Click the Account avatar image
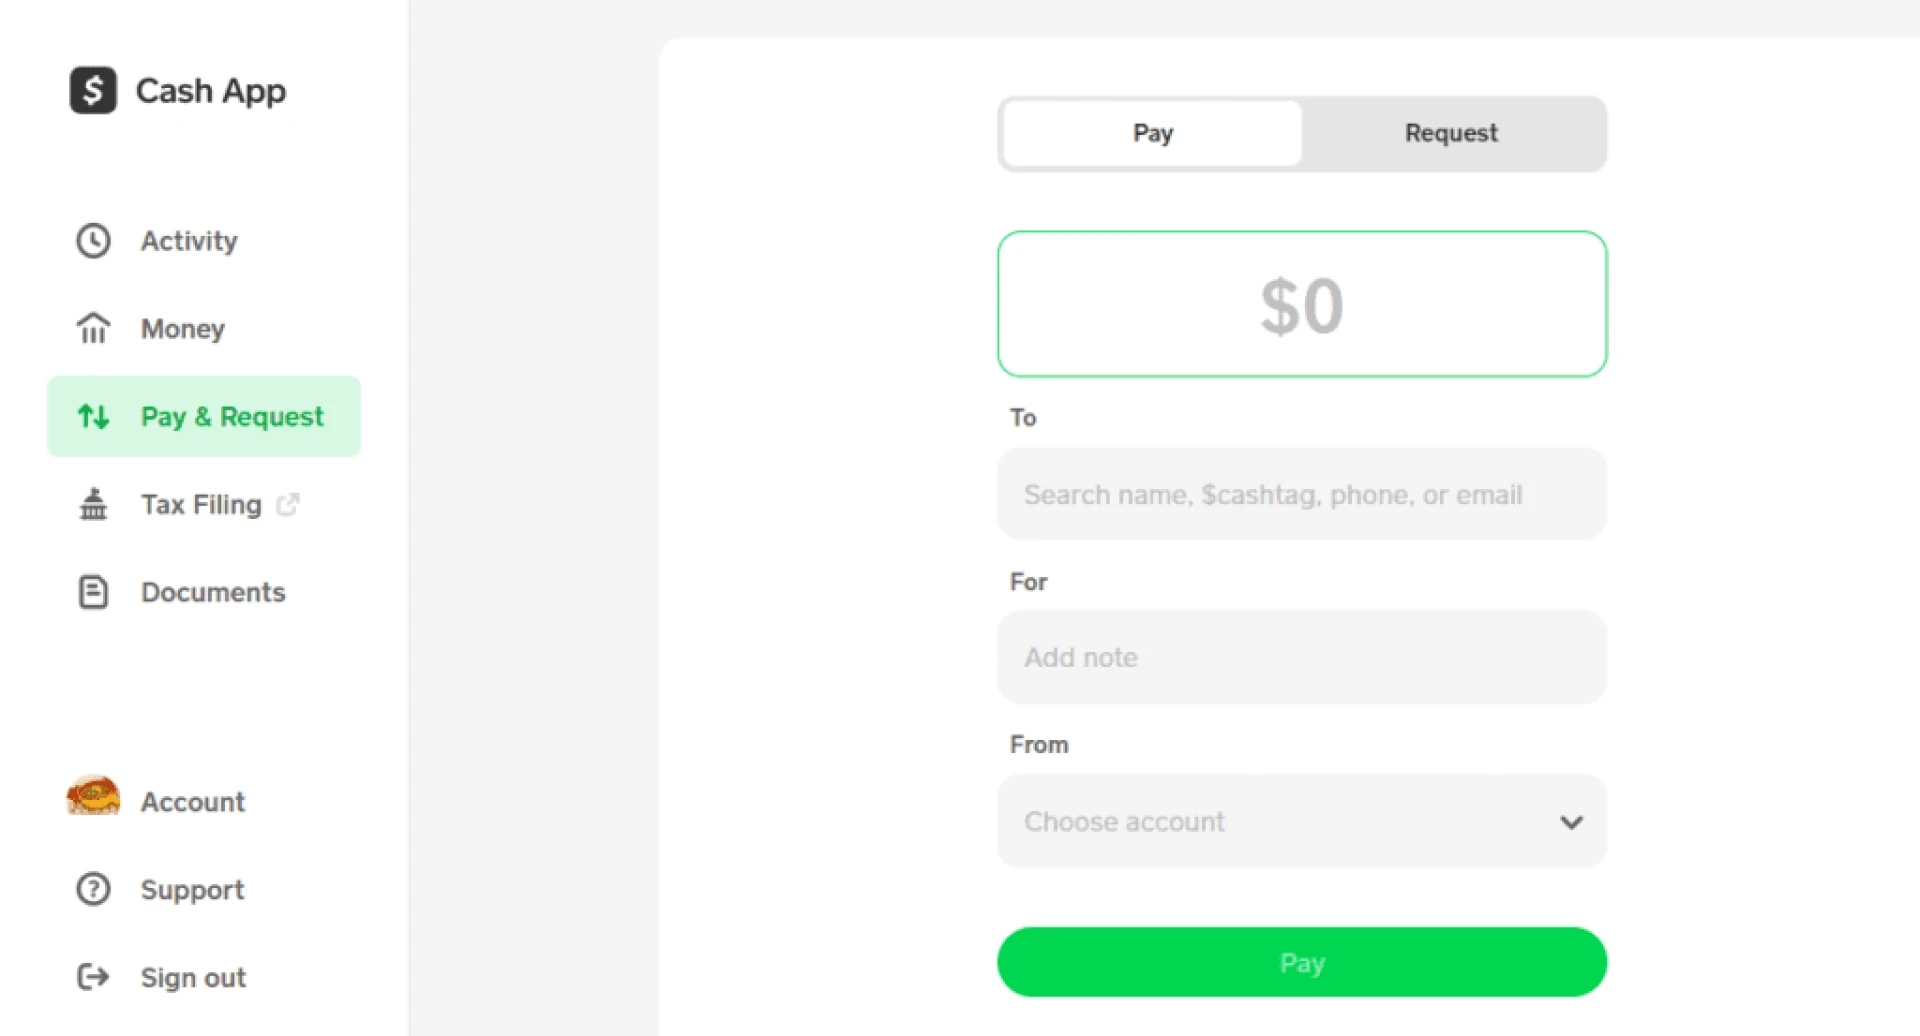This screenshot has height=1036, width=1920. pos(92,797)
